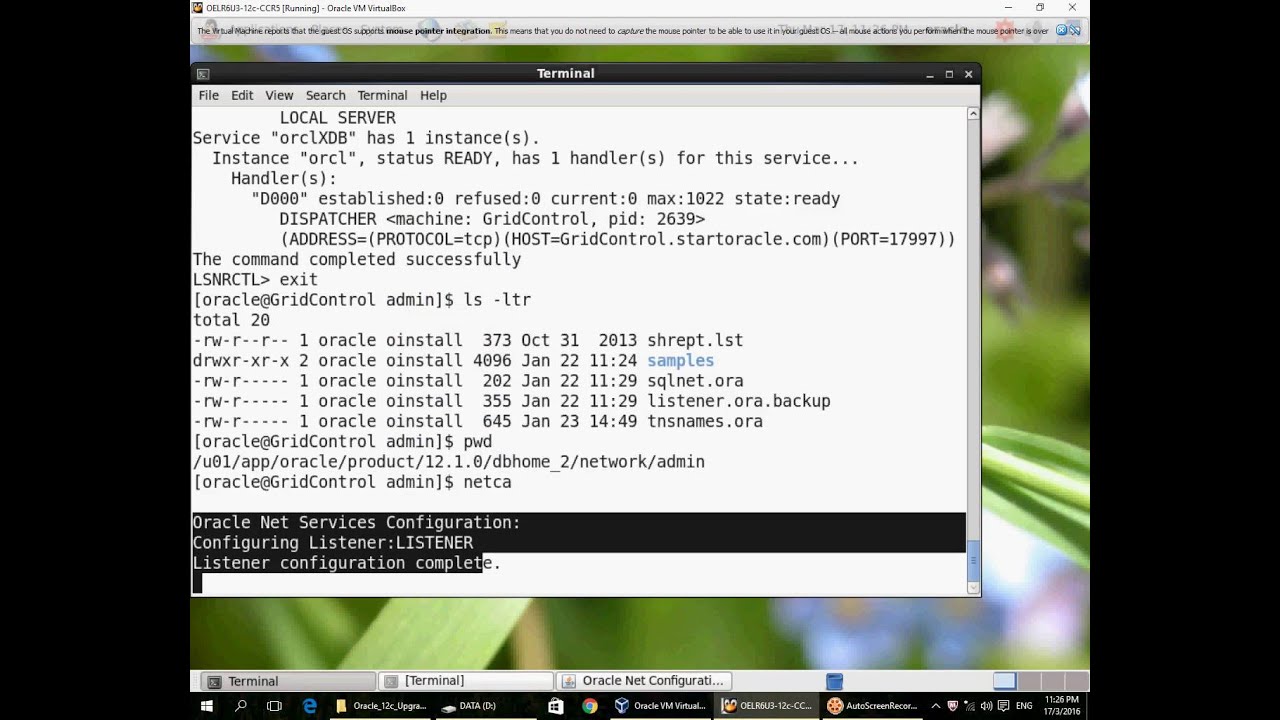
Task: Open the Oracle_12c_Upgra... folder taskbar item
Action: pos(381,705)
